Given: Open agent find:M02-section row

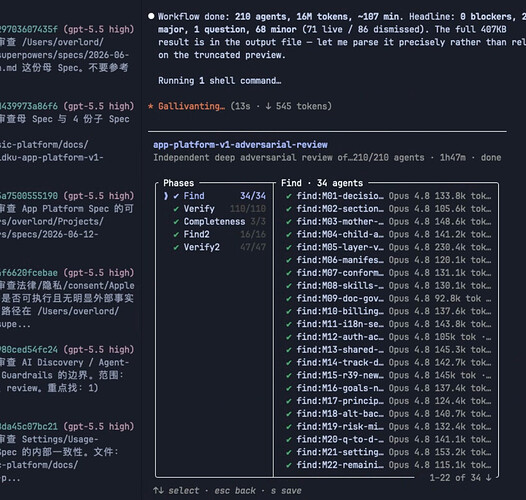Looking at the screenshot, I should coord(388,209).
